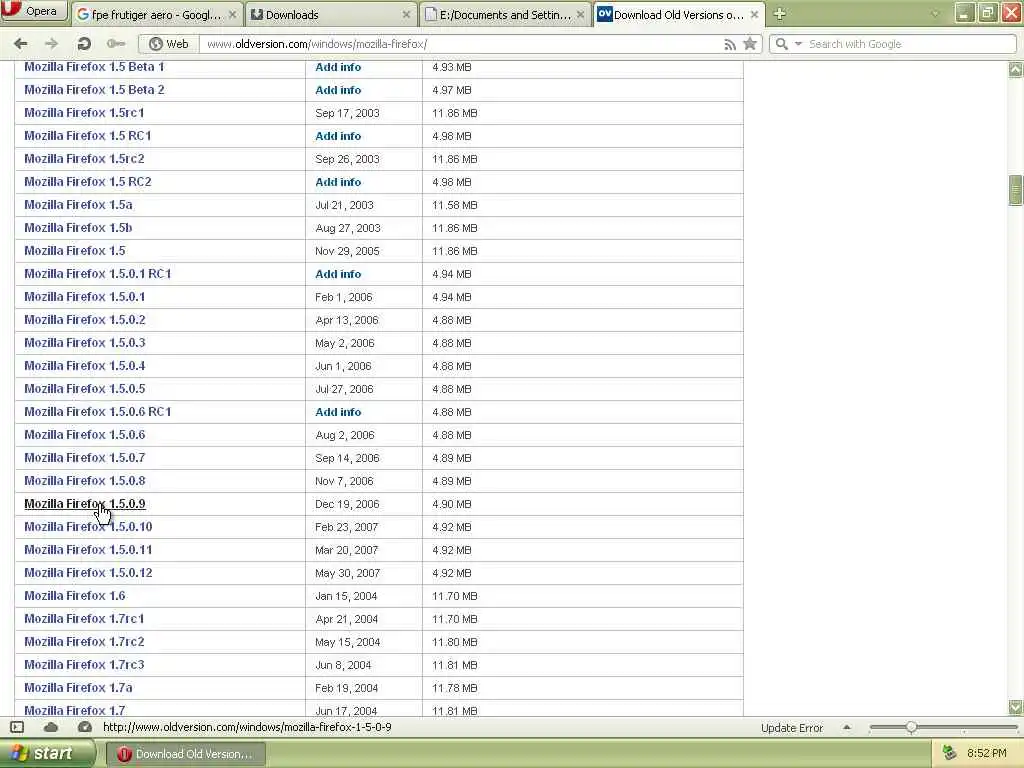The height and width of the screenshot is (768, 1024).
Task: Open the search engine dropdown arrow
Action: [798, 44]
